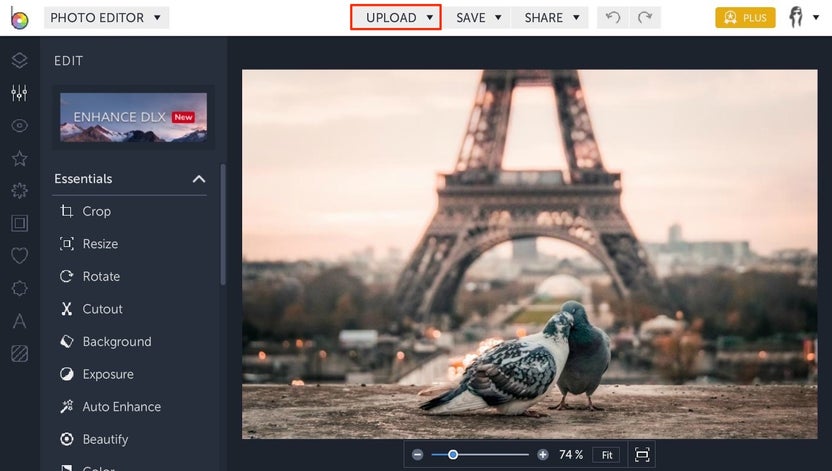Open the Frames square icon
The width and height of the screenshot is (832, 471).
(20, 223)
